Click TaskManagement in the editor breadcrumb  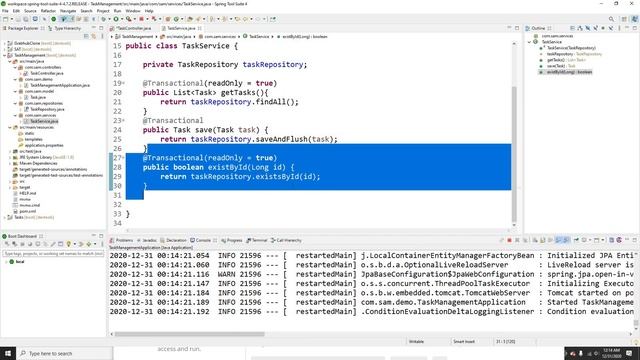click(x=137, y=37)
